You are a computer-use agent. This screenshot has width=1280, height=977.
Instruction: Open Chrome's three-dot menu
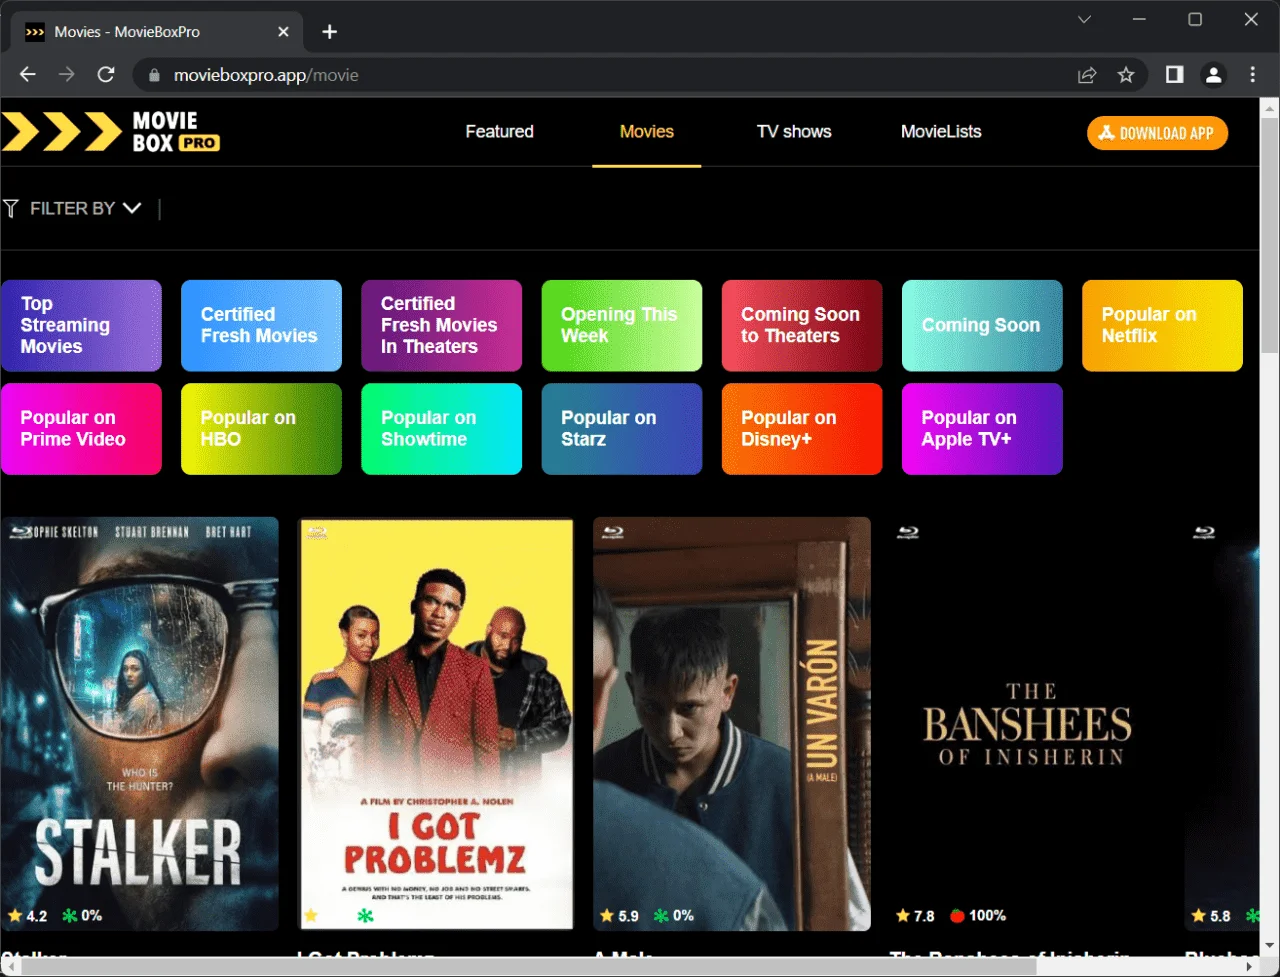tap(1253, 75)
